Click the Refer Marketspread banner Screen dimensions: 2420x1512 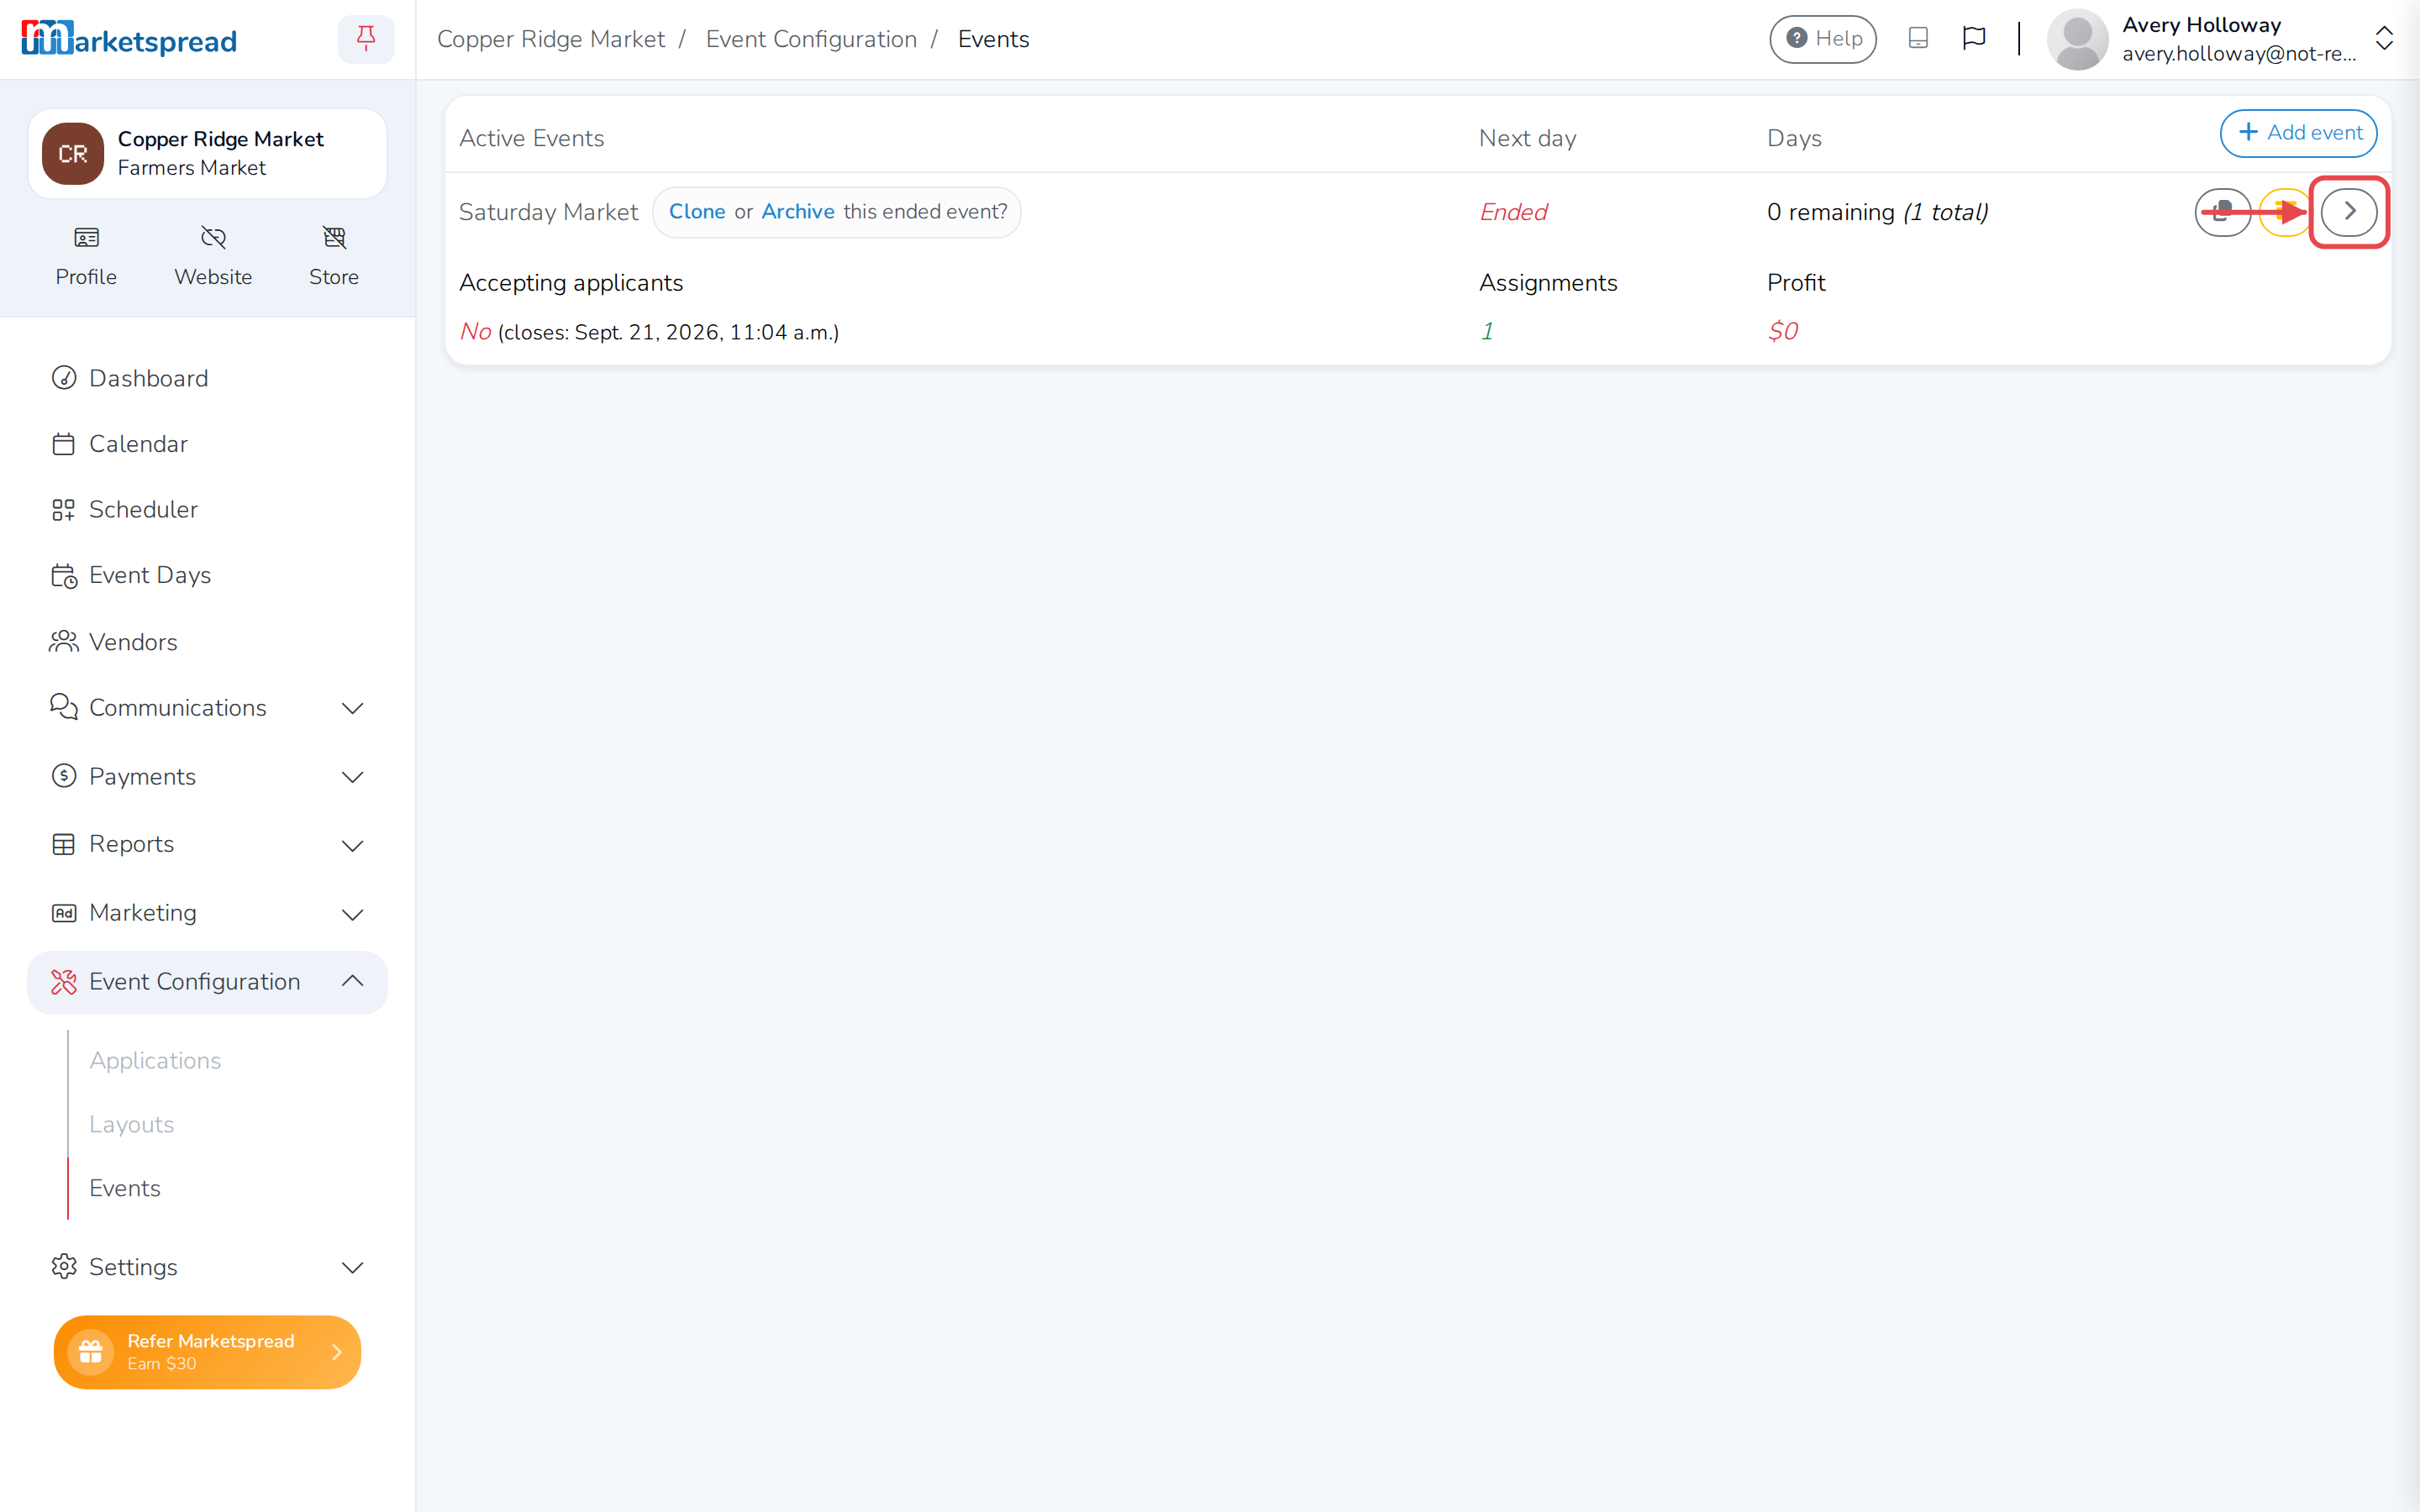207,1352
